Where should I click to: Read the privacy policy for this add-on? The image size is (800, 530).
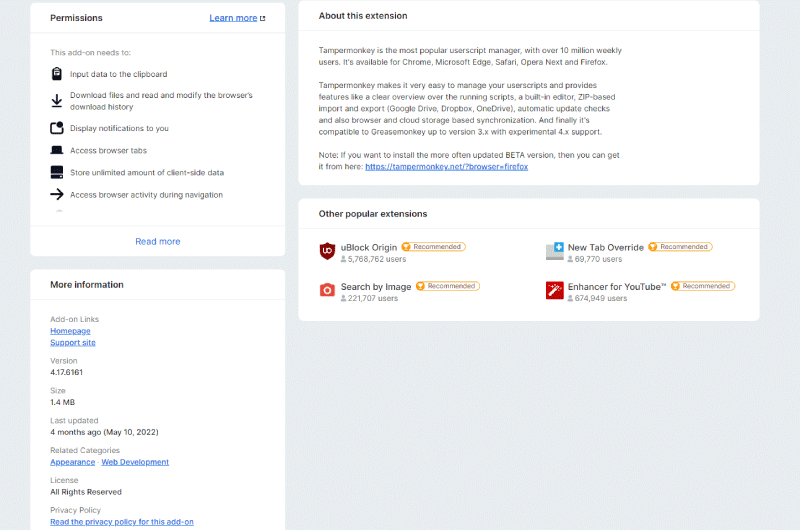pyautogui.click(x=122, y=522)
